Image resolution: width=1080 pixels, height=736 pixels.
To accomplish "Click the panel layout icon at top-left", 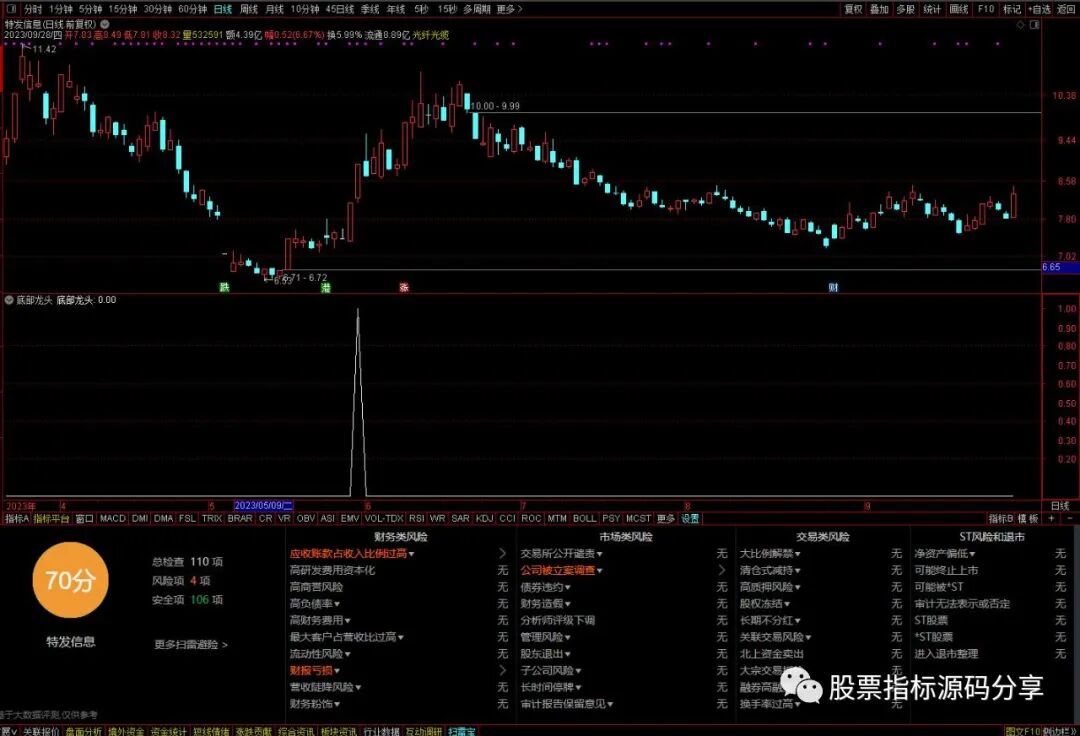I will click(10, 9).
